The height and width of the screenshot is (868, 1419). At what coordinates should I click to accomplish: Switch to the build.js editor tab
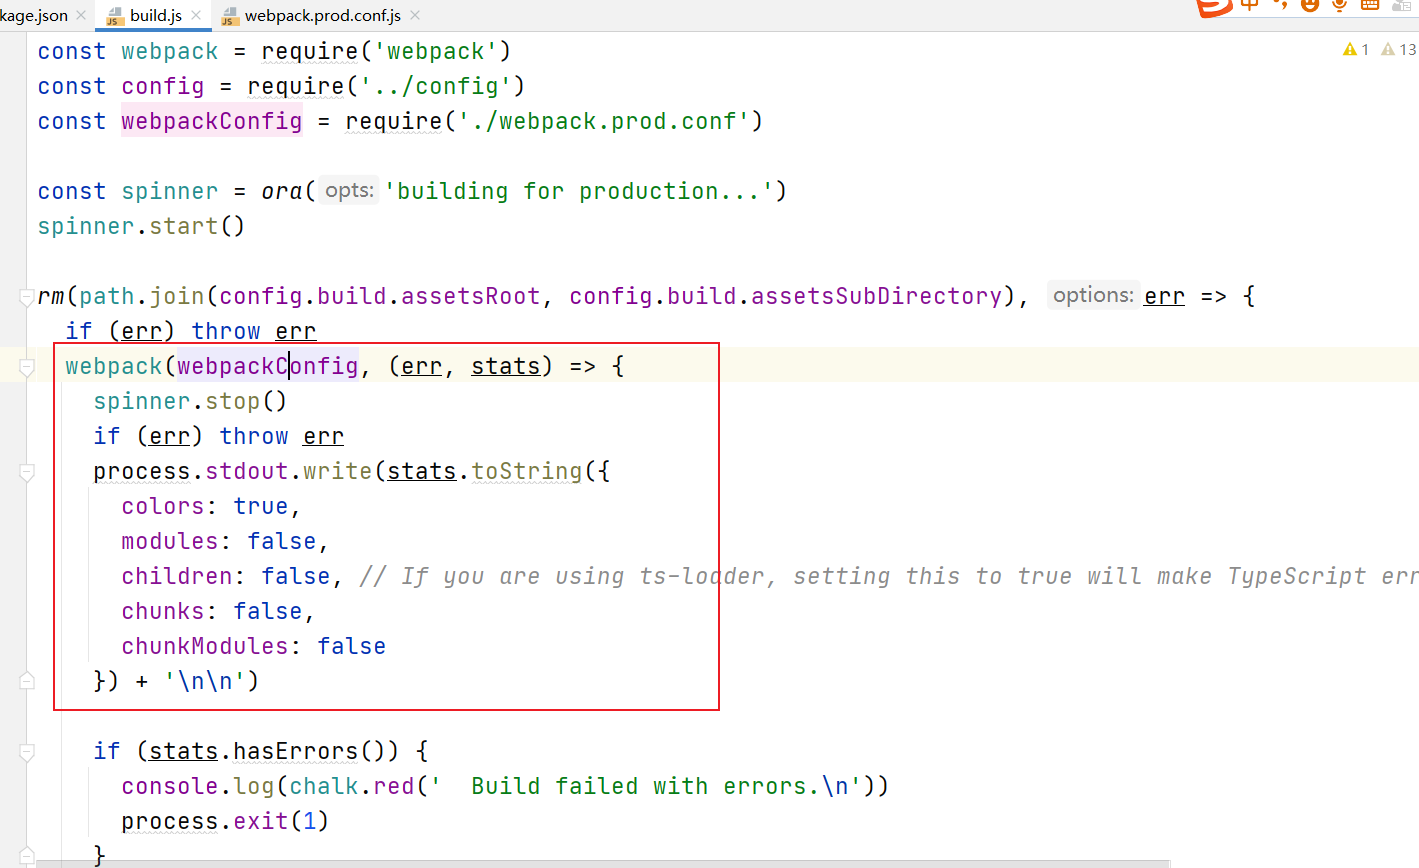point(155,15)
